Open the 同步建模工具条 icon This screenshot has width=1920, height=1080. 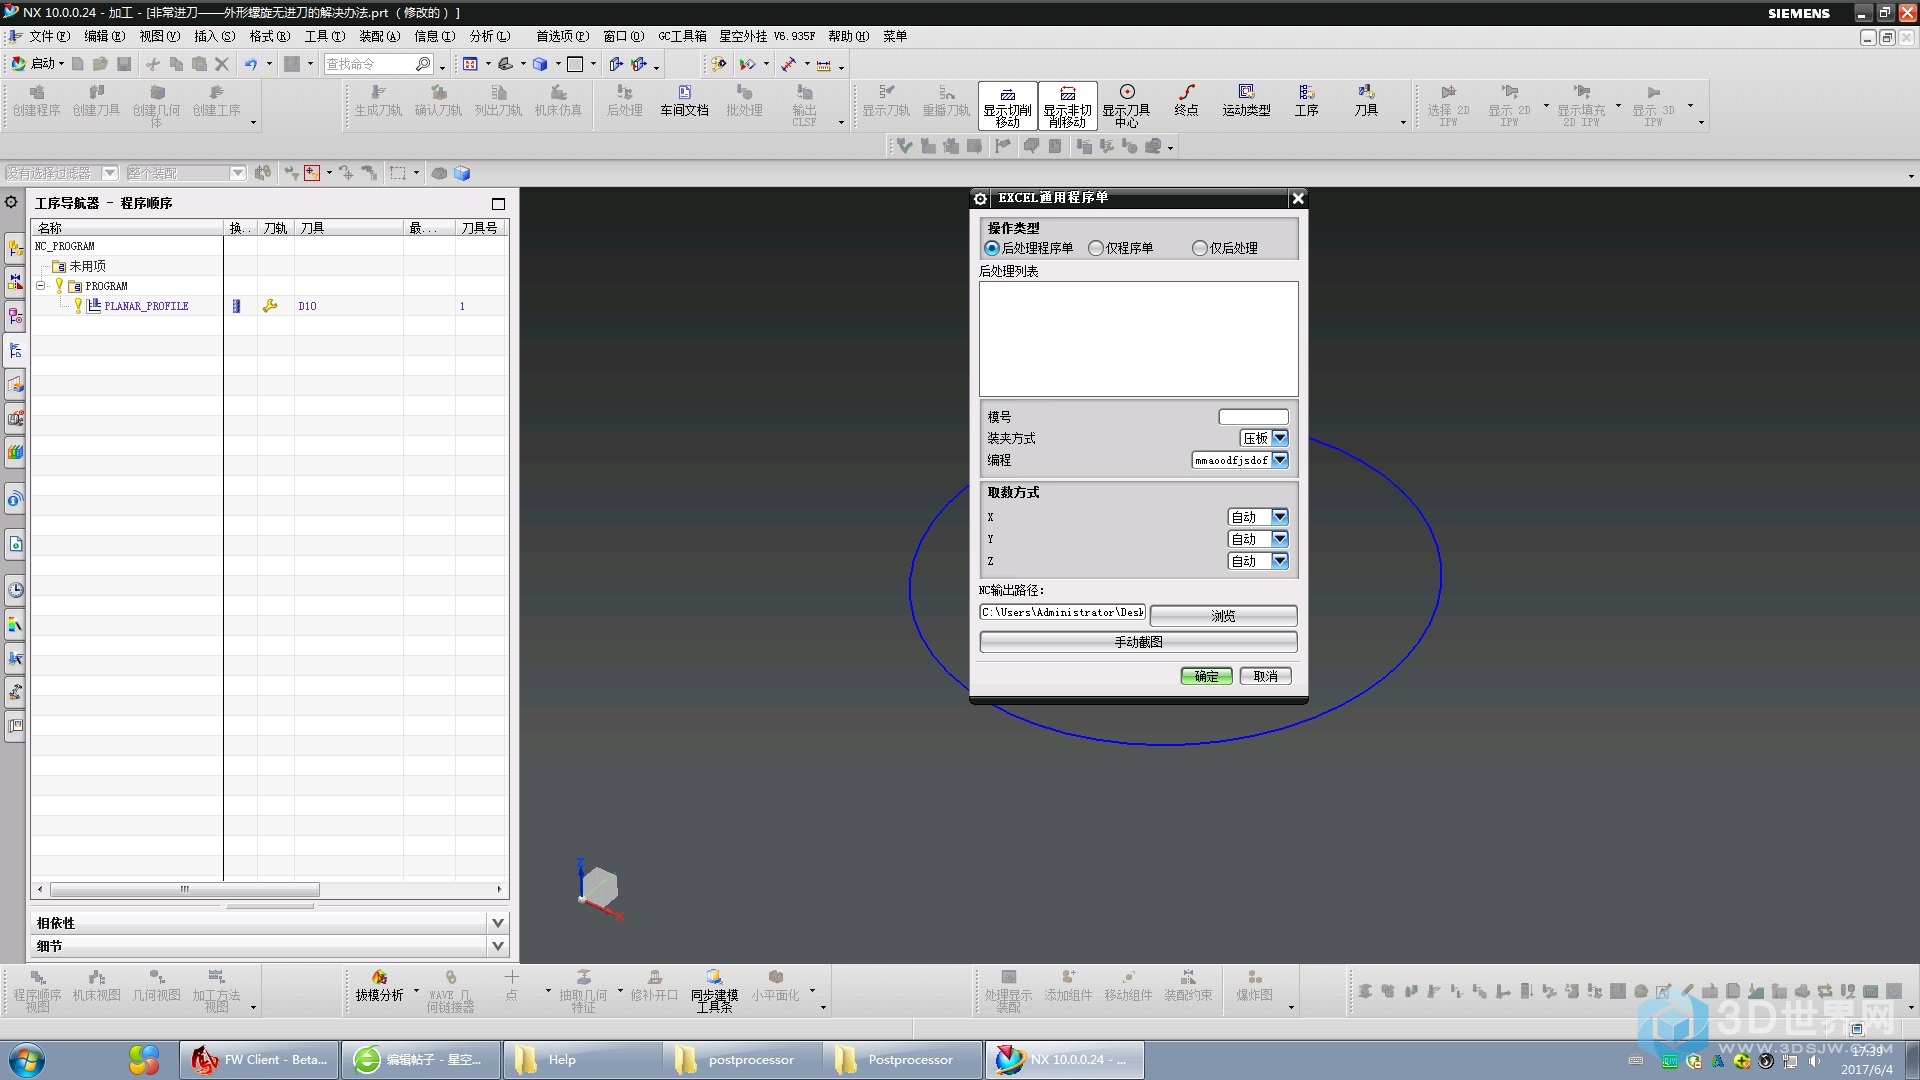coord(714,991)
